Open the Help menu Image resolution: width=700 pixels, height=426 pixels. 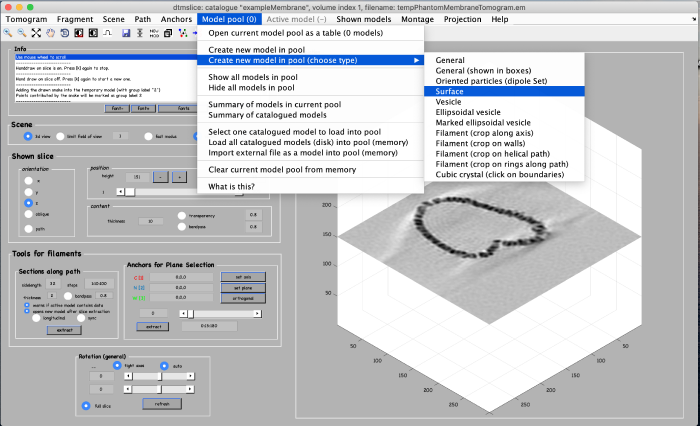(500, 19)
